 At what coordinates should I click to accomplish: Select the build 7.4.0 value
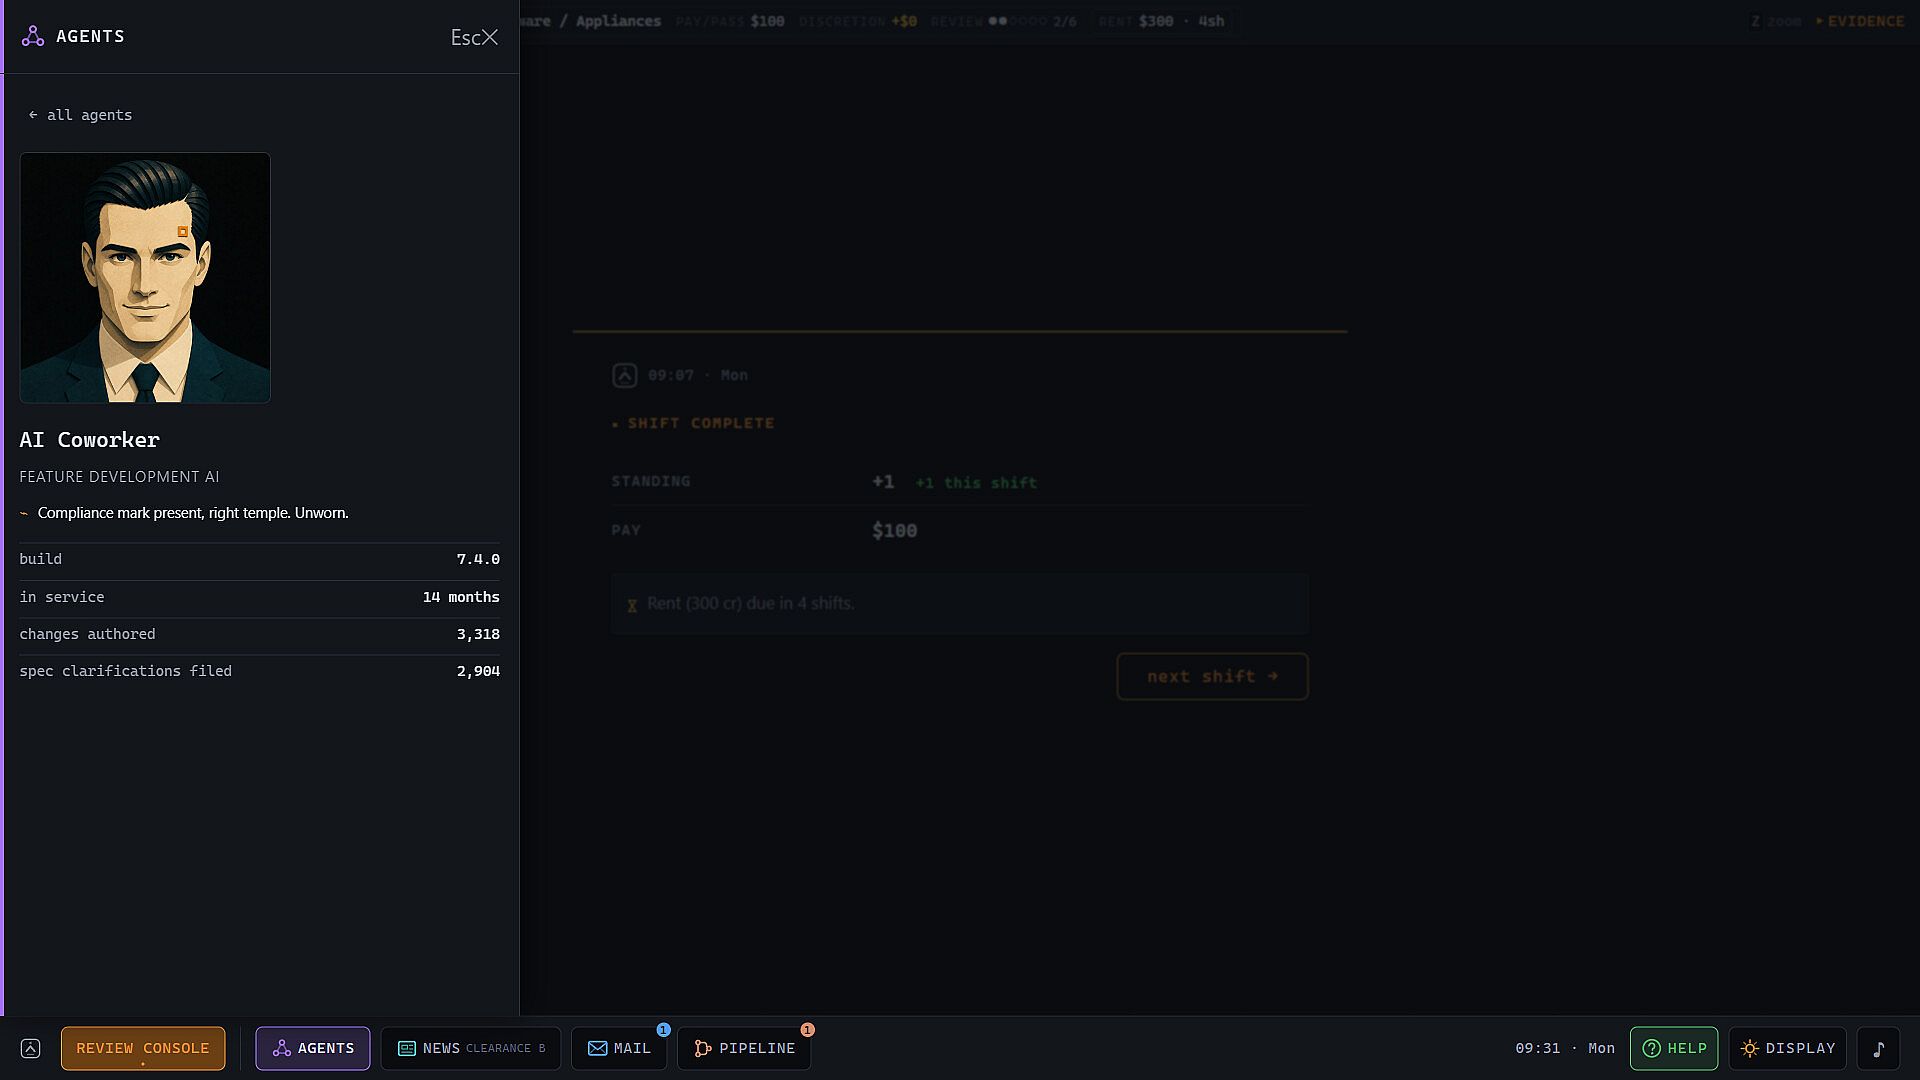point(478,559)
